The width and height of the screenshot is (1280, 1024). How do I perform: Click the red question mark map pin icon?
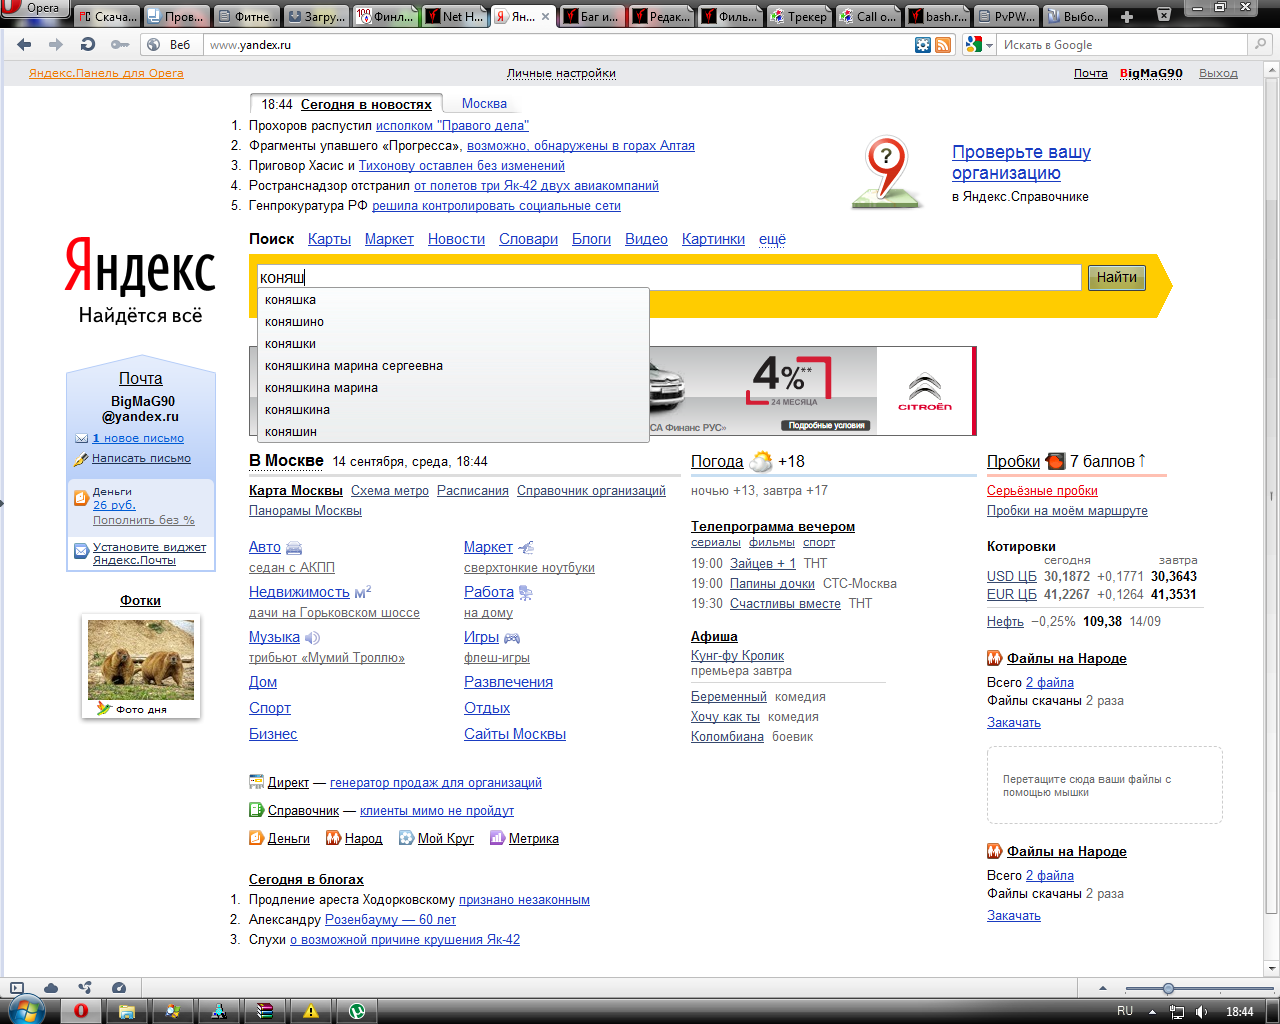[886, 172]
